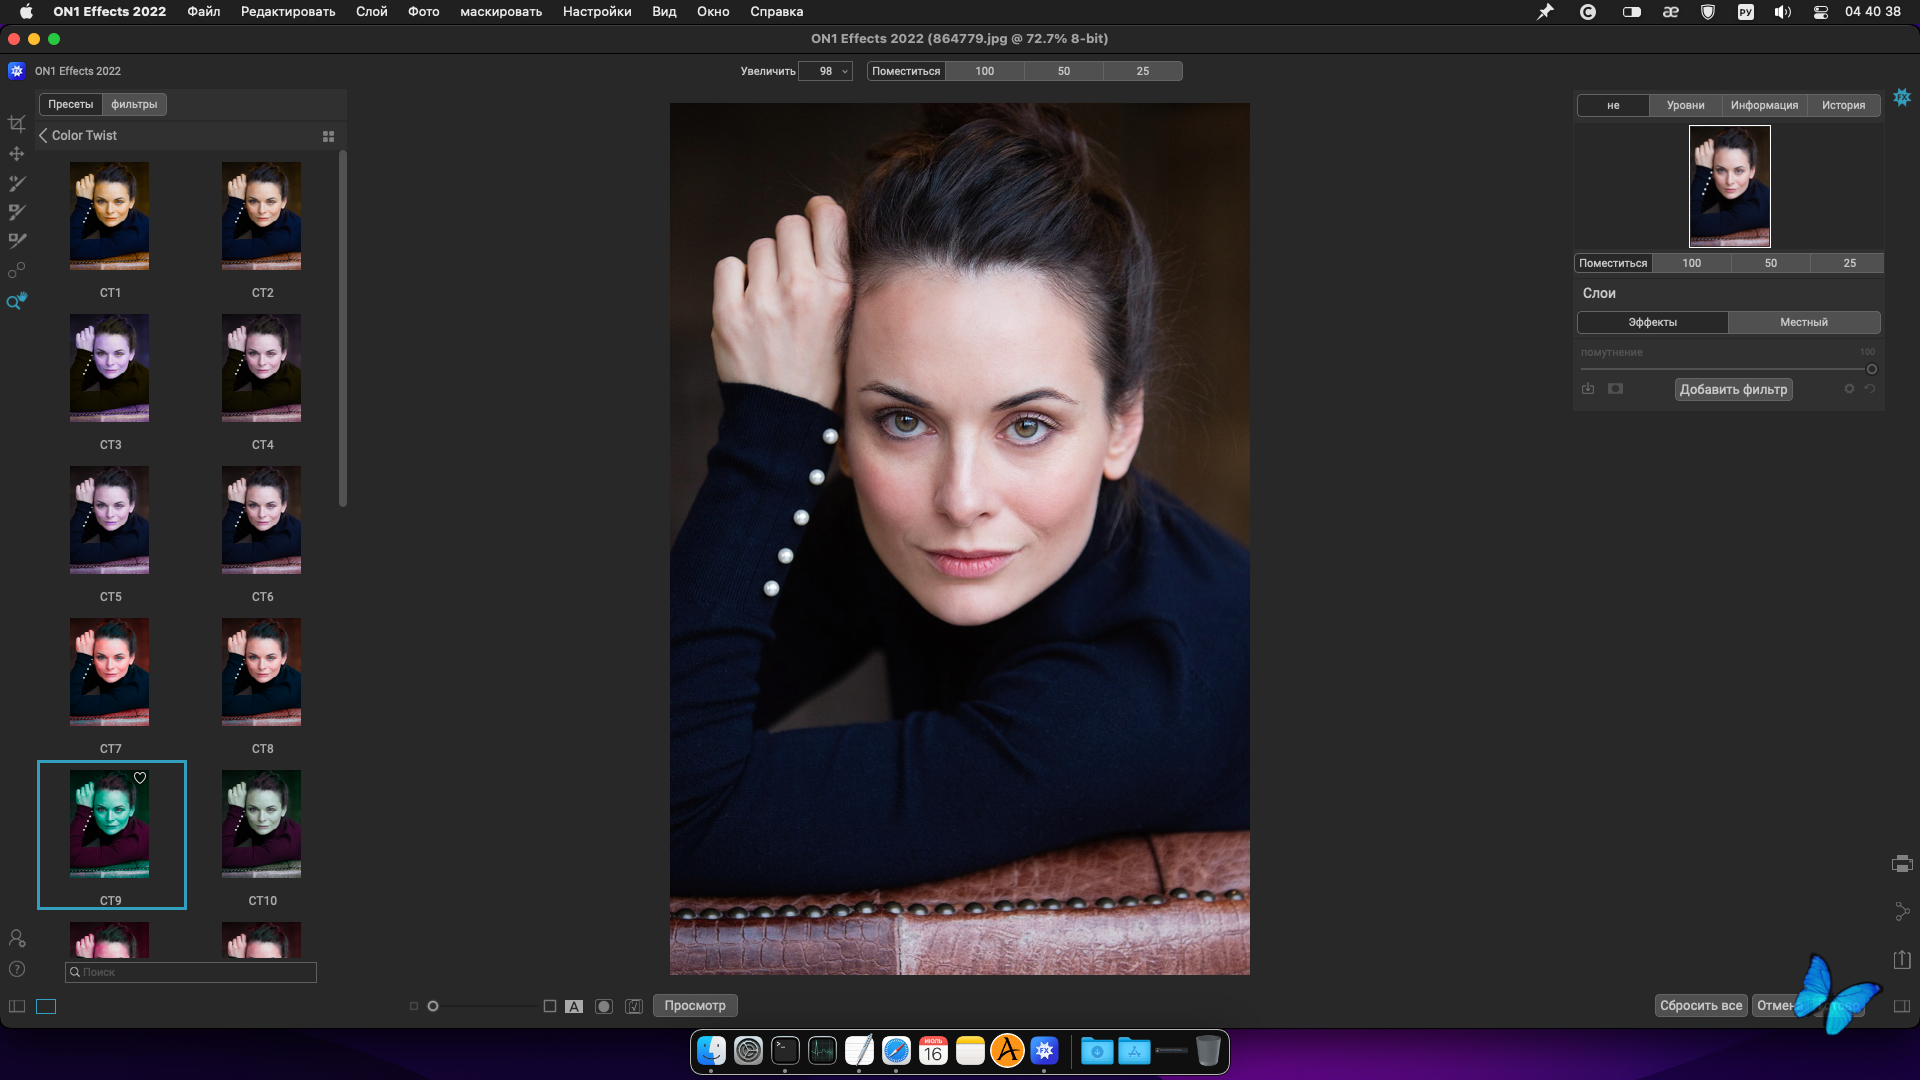Viewport: 1920px width, 1080px height.
Task: Open the user account icon
Action: click(17, 938)
